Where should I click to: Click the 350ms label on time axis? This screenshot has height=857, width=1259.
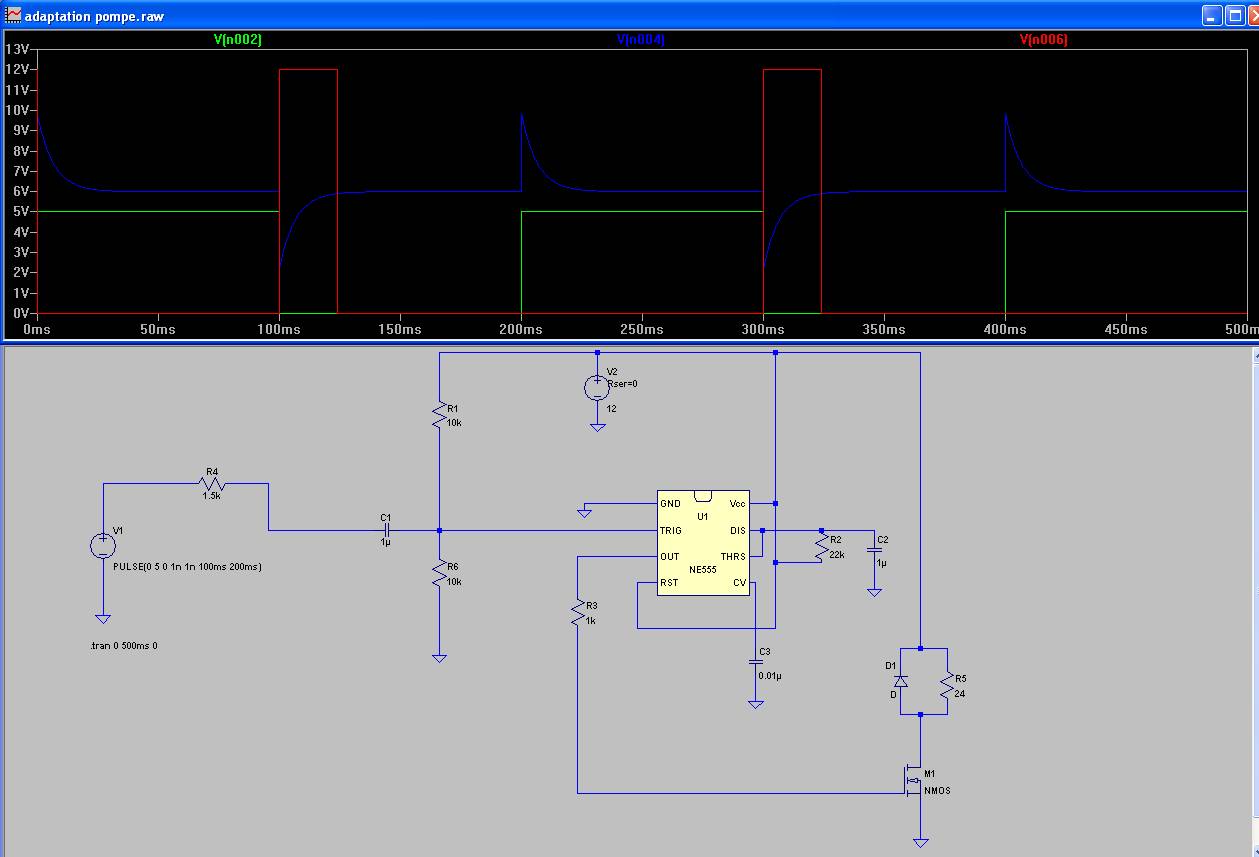883,329
